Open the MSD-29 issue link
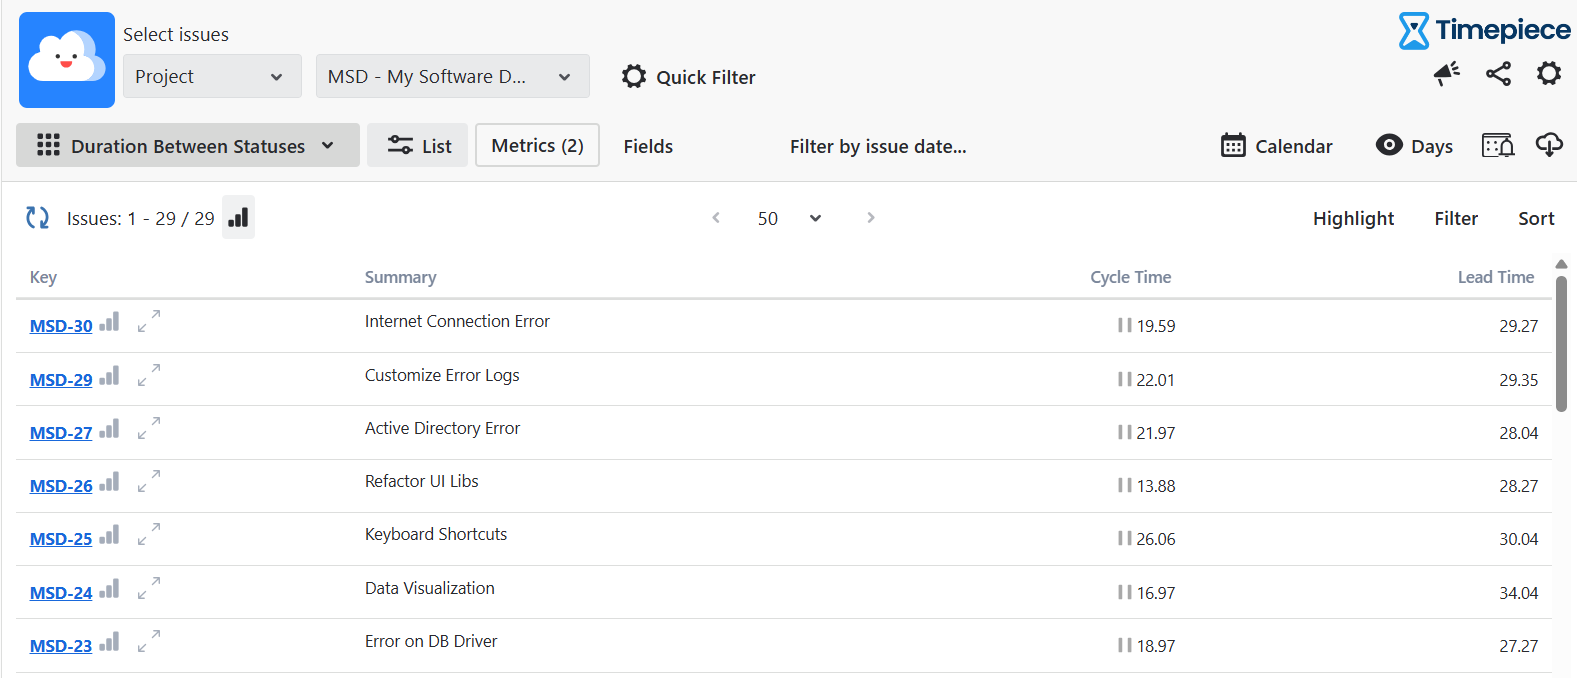Image resolution: width=1577 pixels, height=678 pixels. tap(61, 380)
